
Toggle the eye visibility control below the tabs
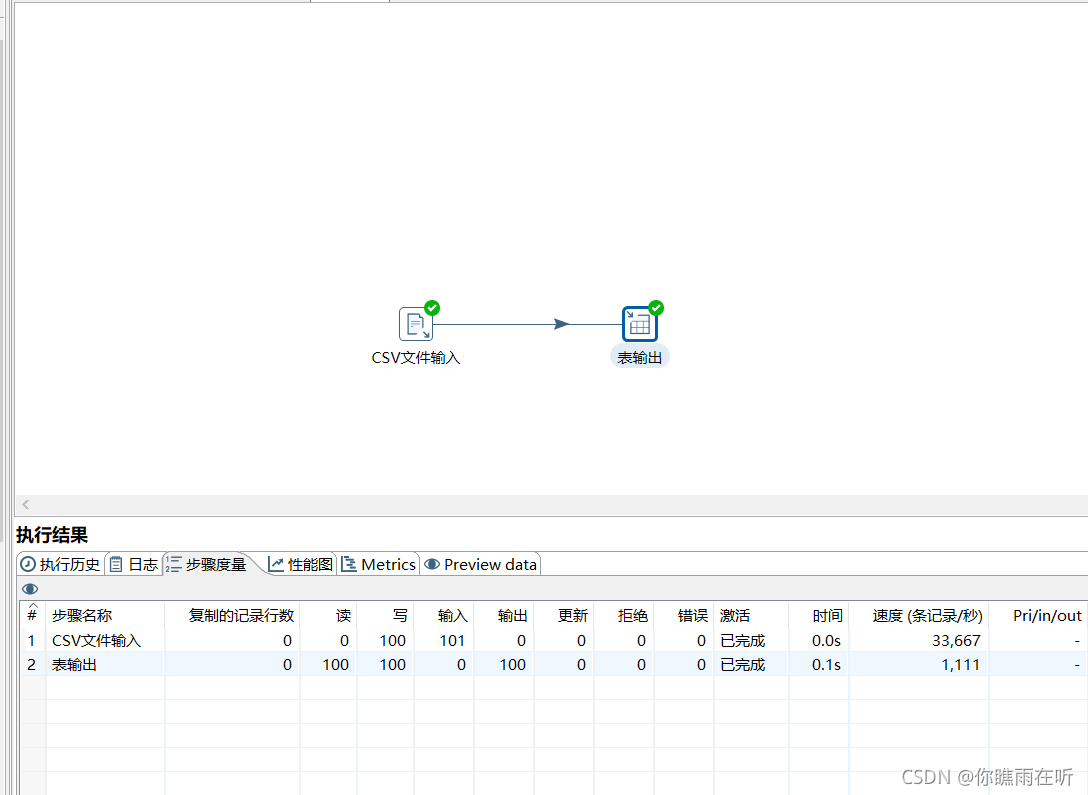29,589
